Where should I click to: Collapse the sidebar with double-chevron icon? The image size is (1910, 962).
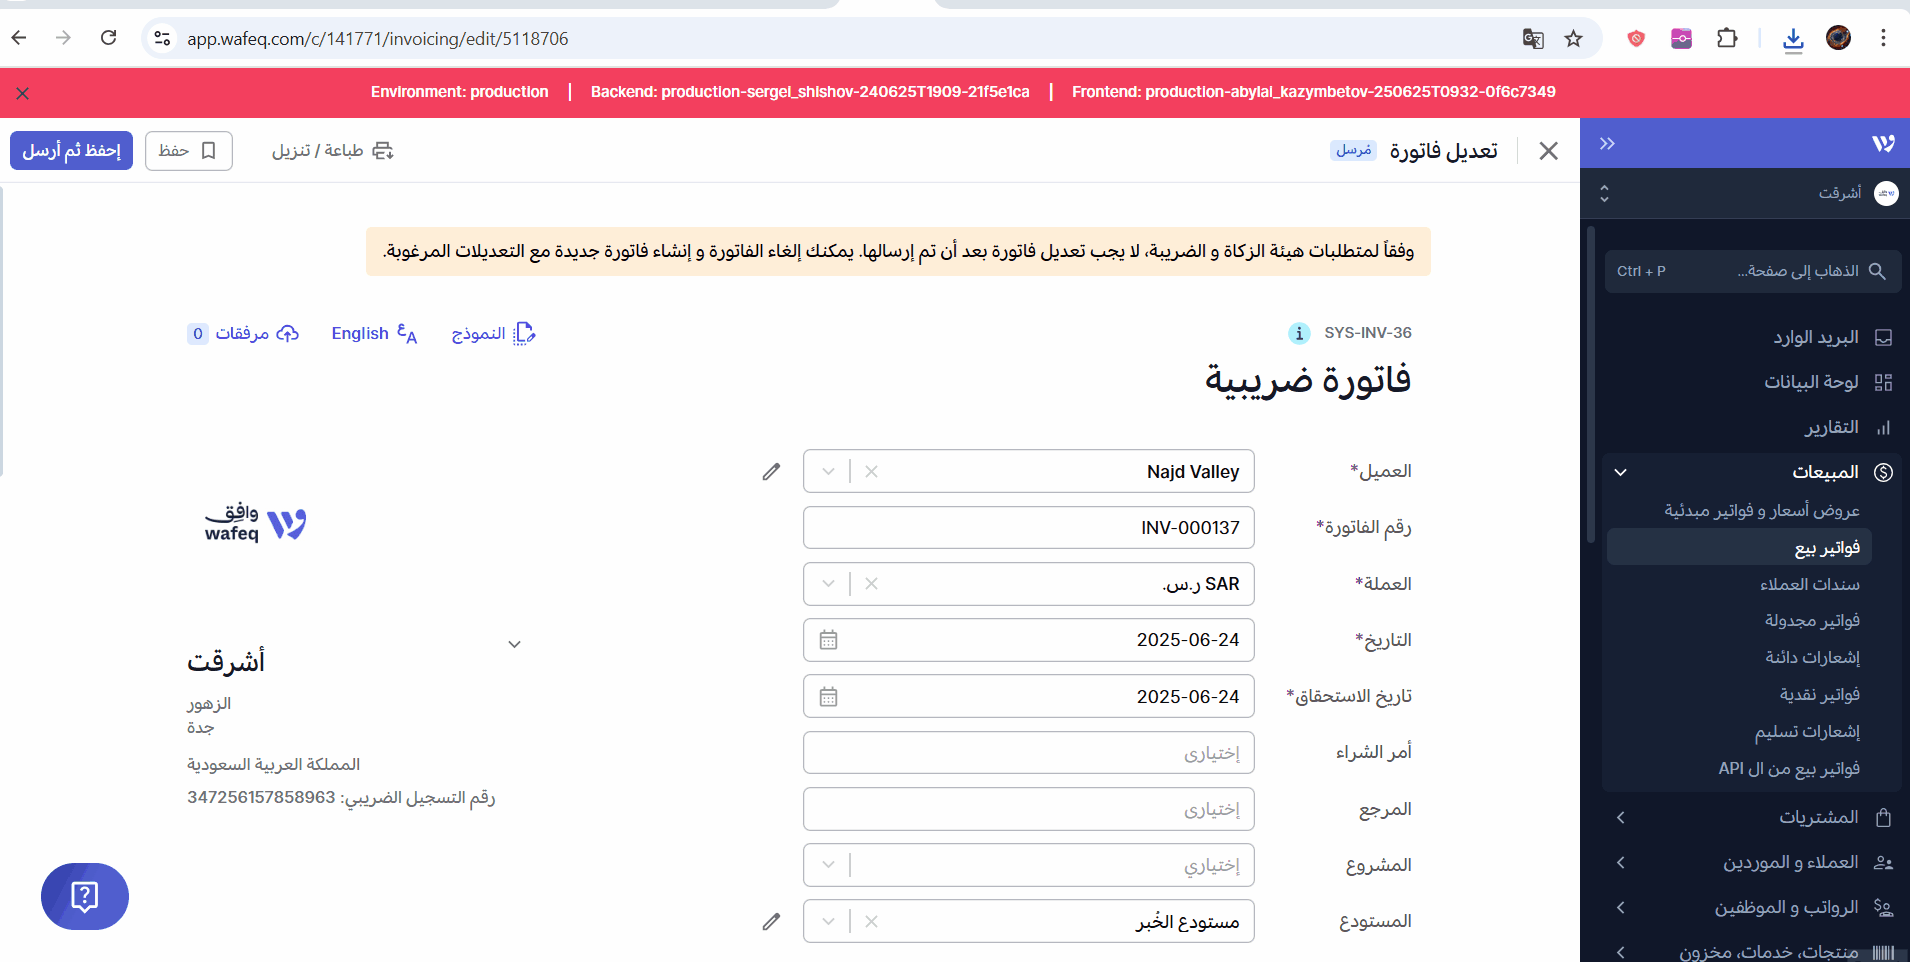coord(1607,143)
